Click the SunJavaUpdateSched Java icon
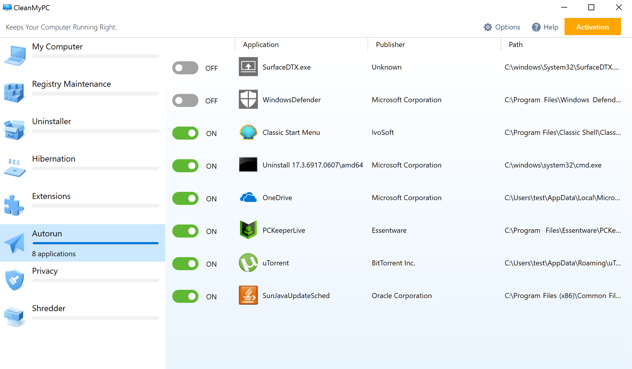Viewport: 632px width, 369px height. [x=248, y=296]
